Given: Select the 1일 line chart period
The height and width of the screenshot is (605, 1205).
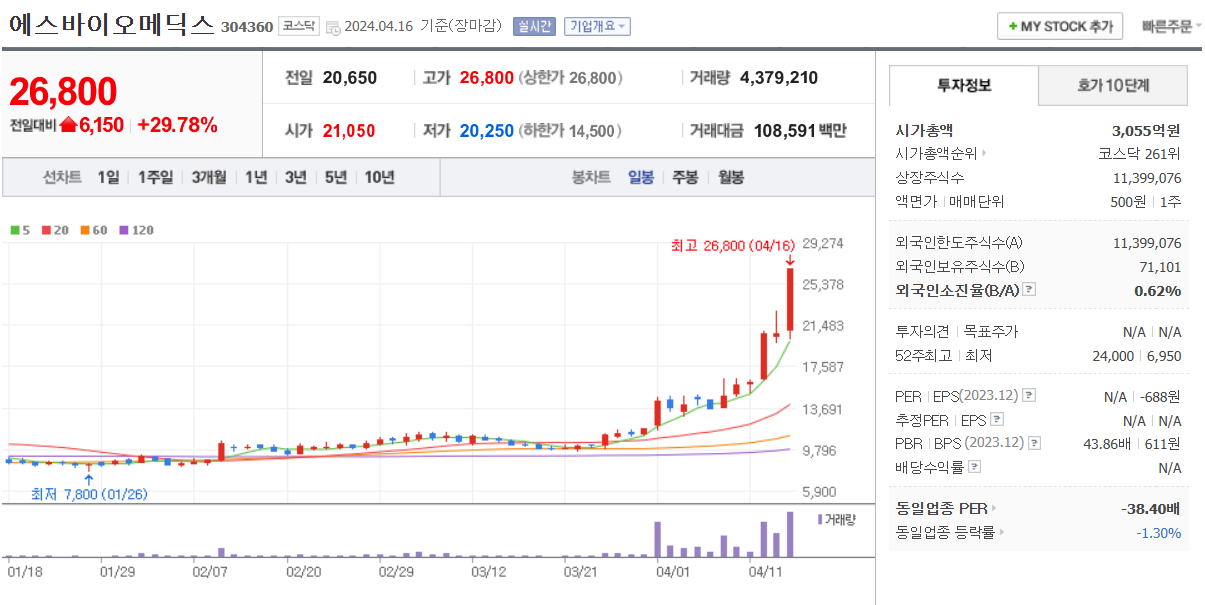Looking at the screenshot, I should pos(109,177).
